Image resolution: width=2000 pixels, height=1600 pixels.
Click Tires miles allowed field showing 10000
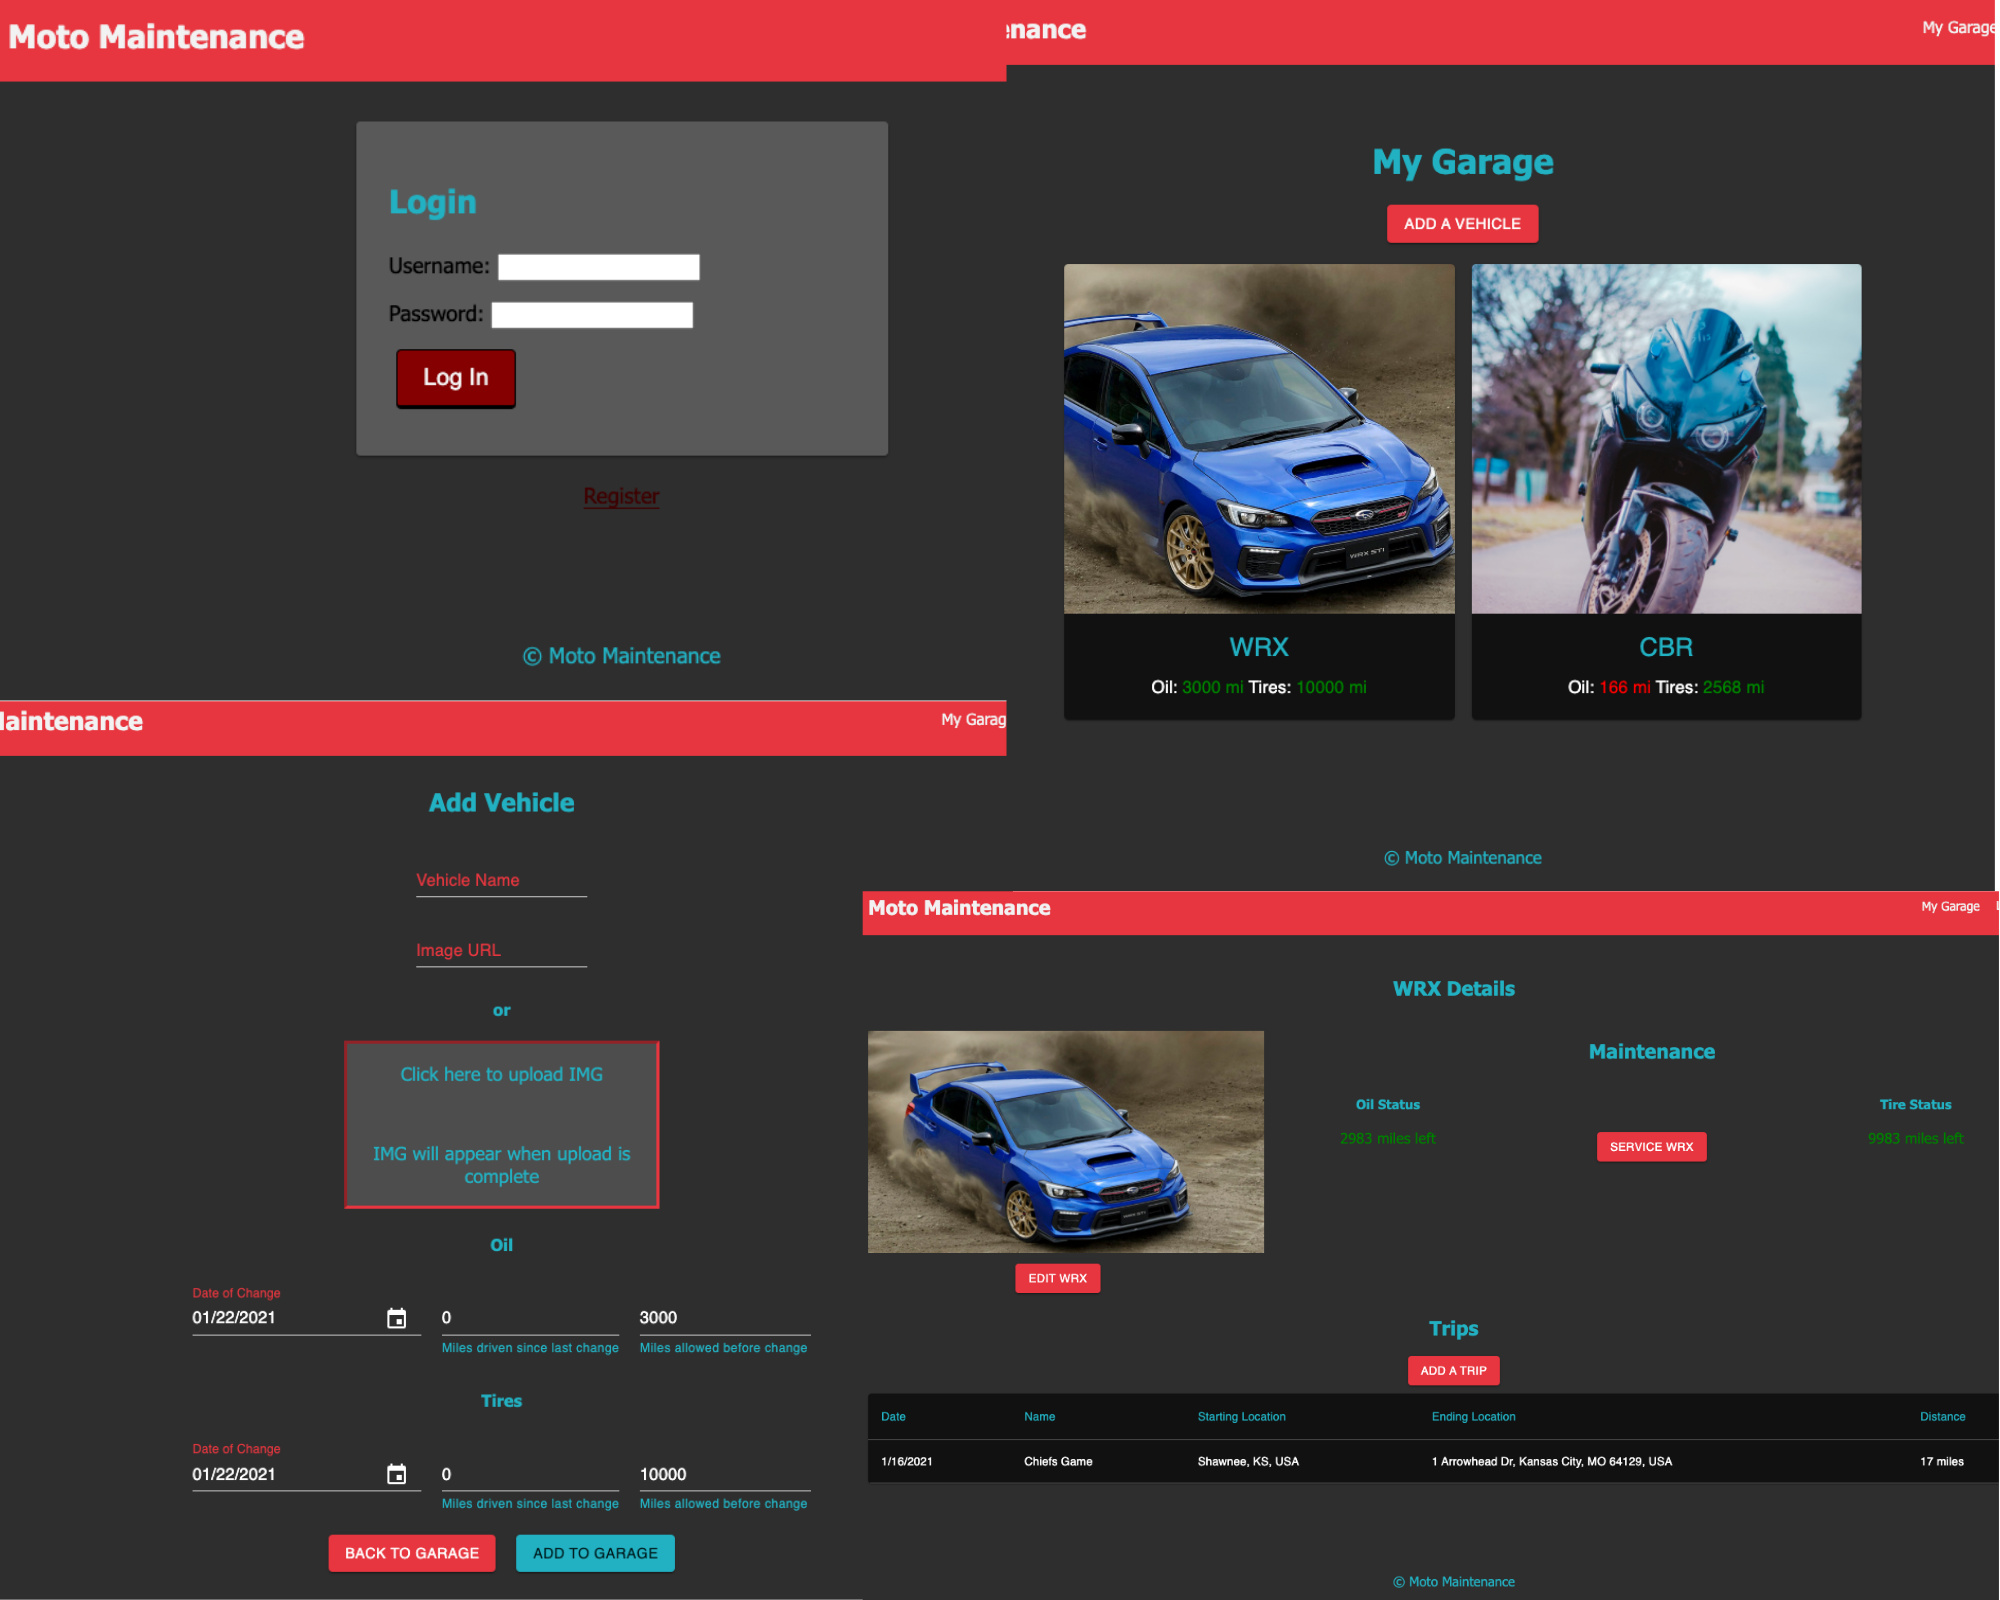pyautogui.click(x=725, y=1474)
